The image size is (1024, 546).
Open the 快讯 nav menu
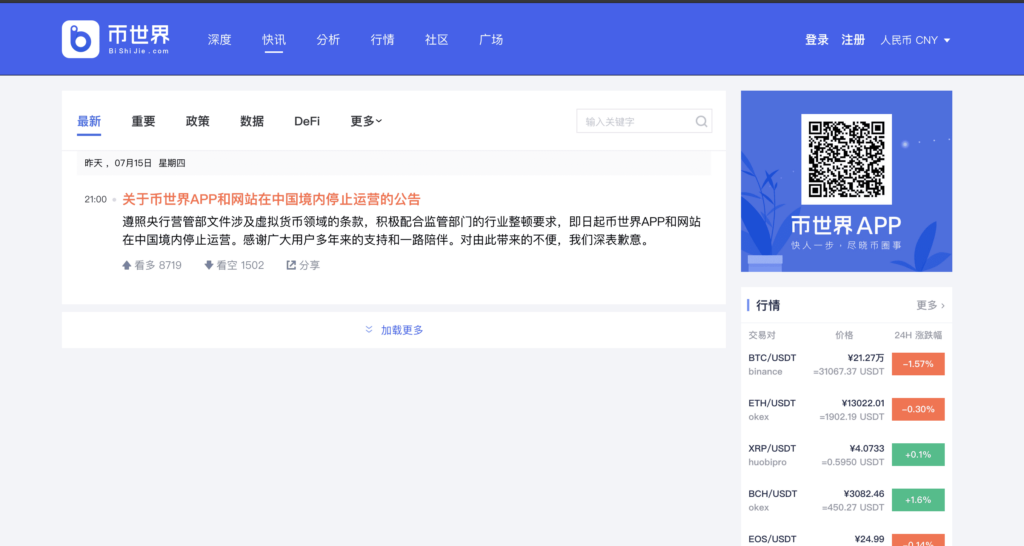coord(274,40)
